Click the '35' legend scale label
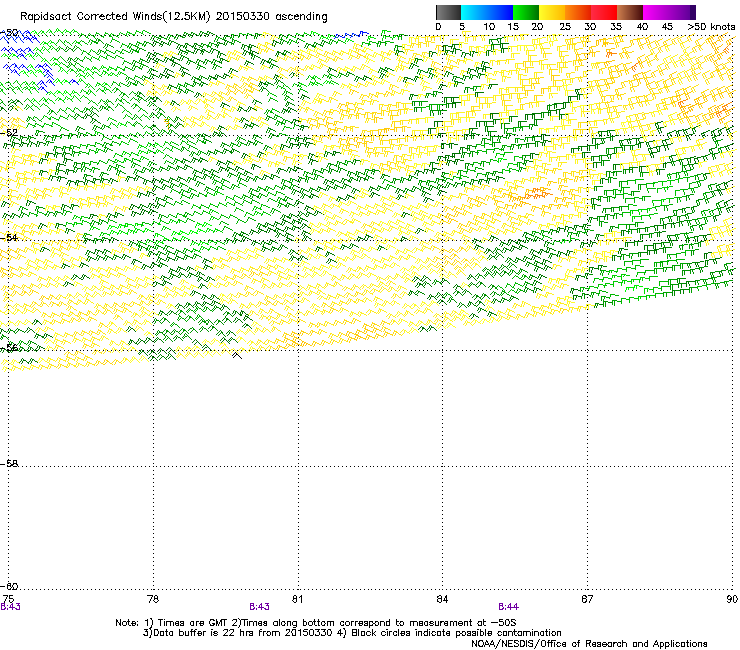This screenshot has height=650, width=740. pos(616,27)
